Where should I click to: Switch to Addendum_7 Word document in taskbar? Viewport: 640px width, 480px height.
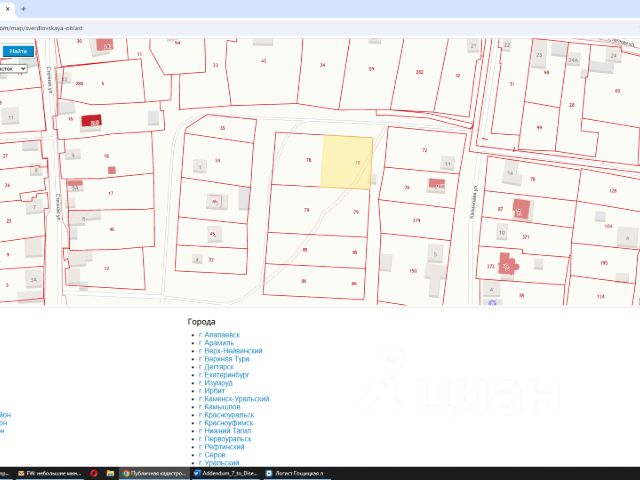pyautogui.click(x=226, y=473)
